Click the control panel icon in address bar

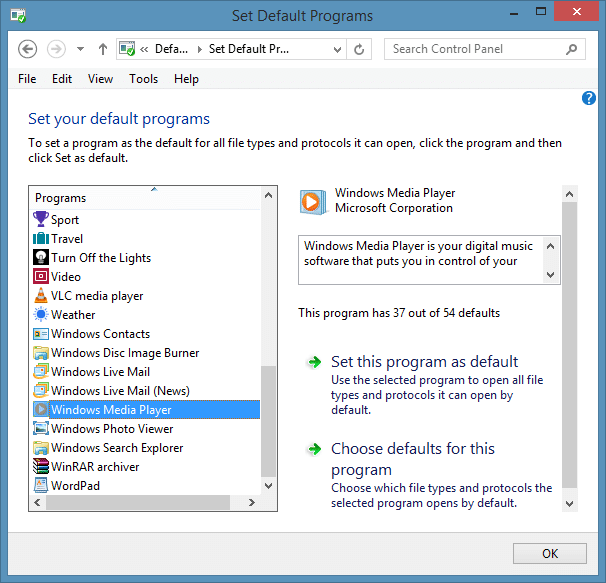(x=127, y=49)
